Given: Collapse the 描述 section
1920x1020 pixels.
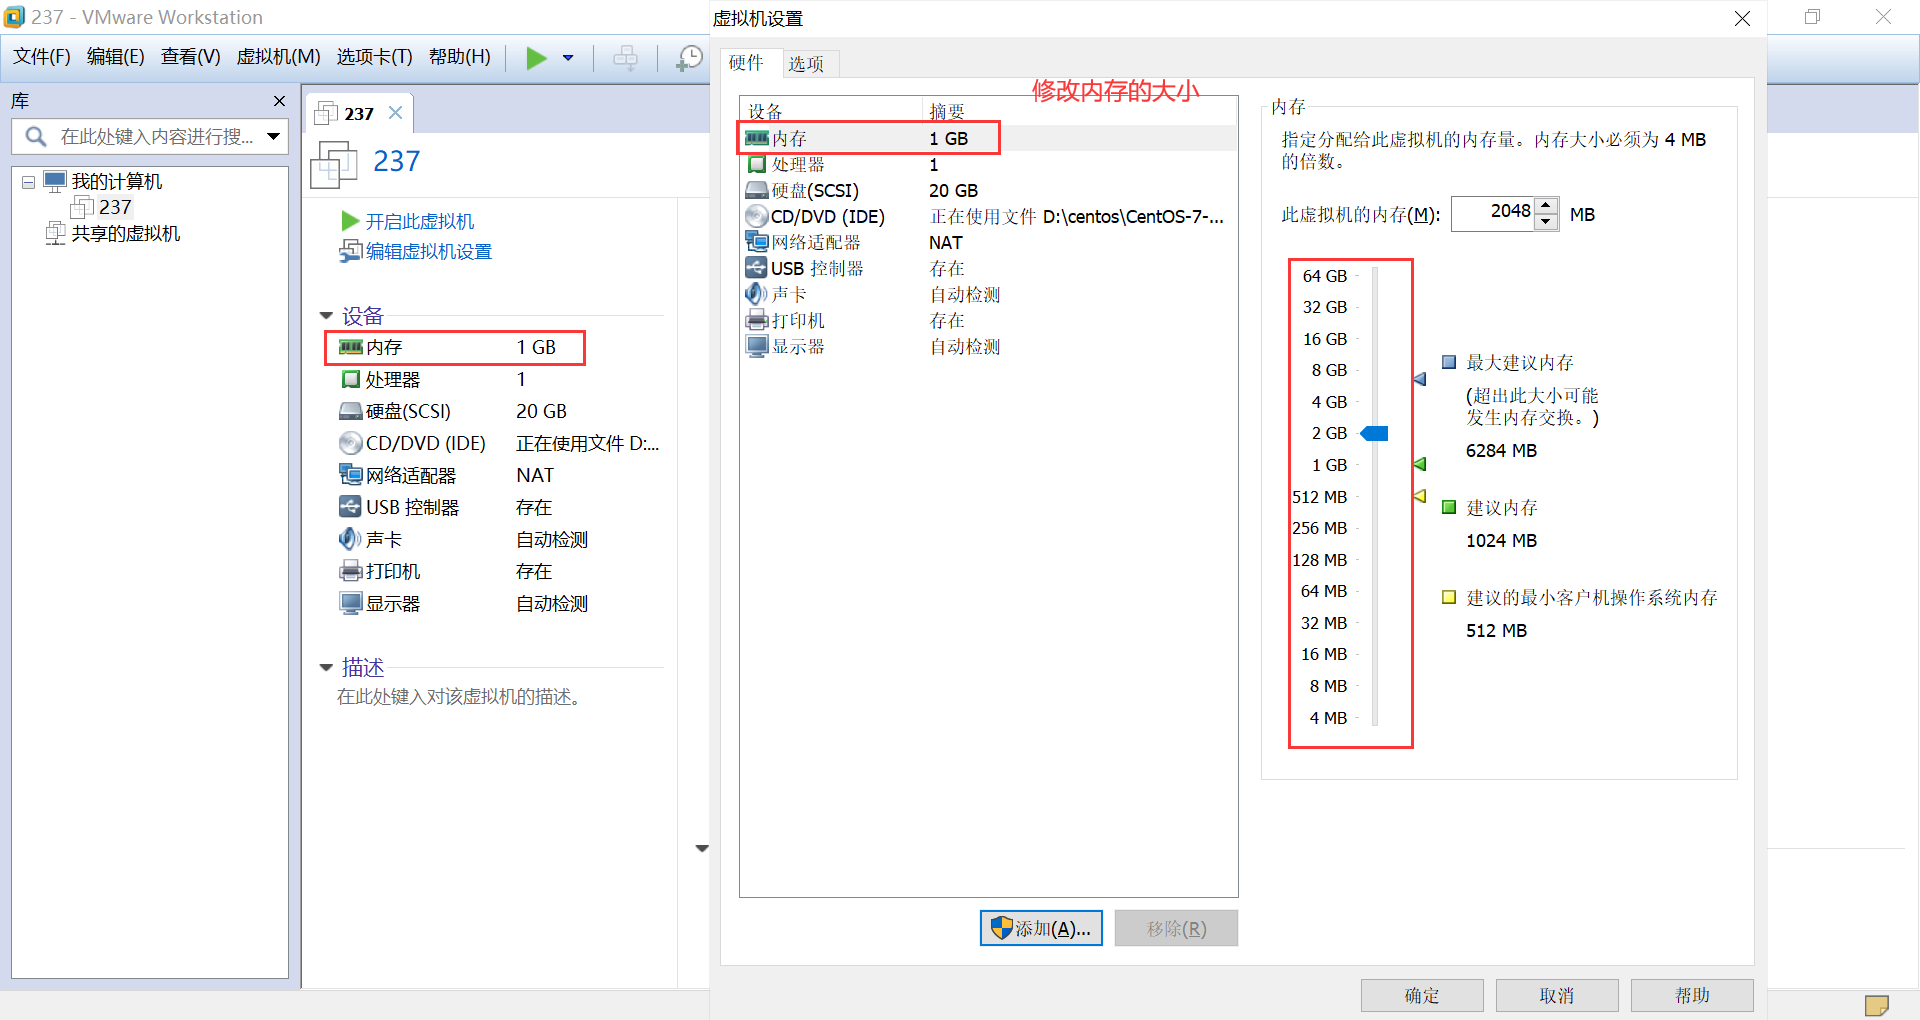Looking at the screenshot, I should (326, 667).
